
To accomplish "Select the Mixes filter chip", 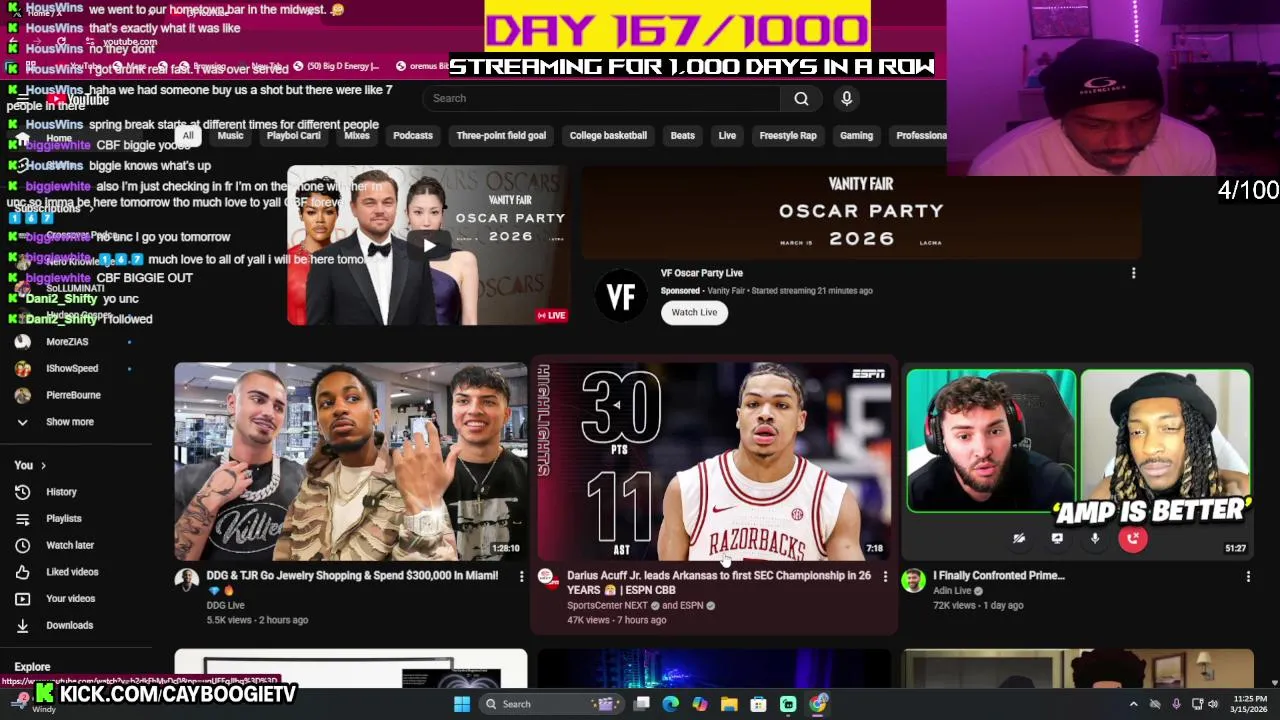I will (x=357, y=136).
